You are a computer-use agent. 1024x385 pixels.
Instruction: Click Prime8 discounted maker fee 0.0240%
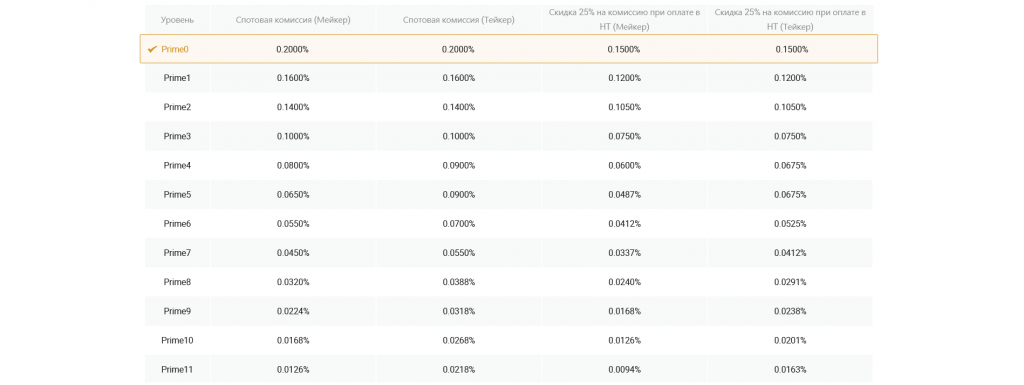point(624,282)
